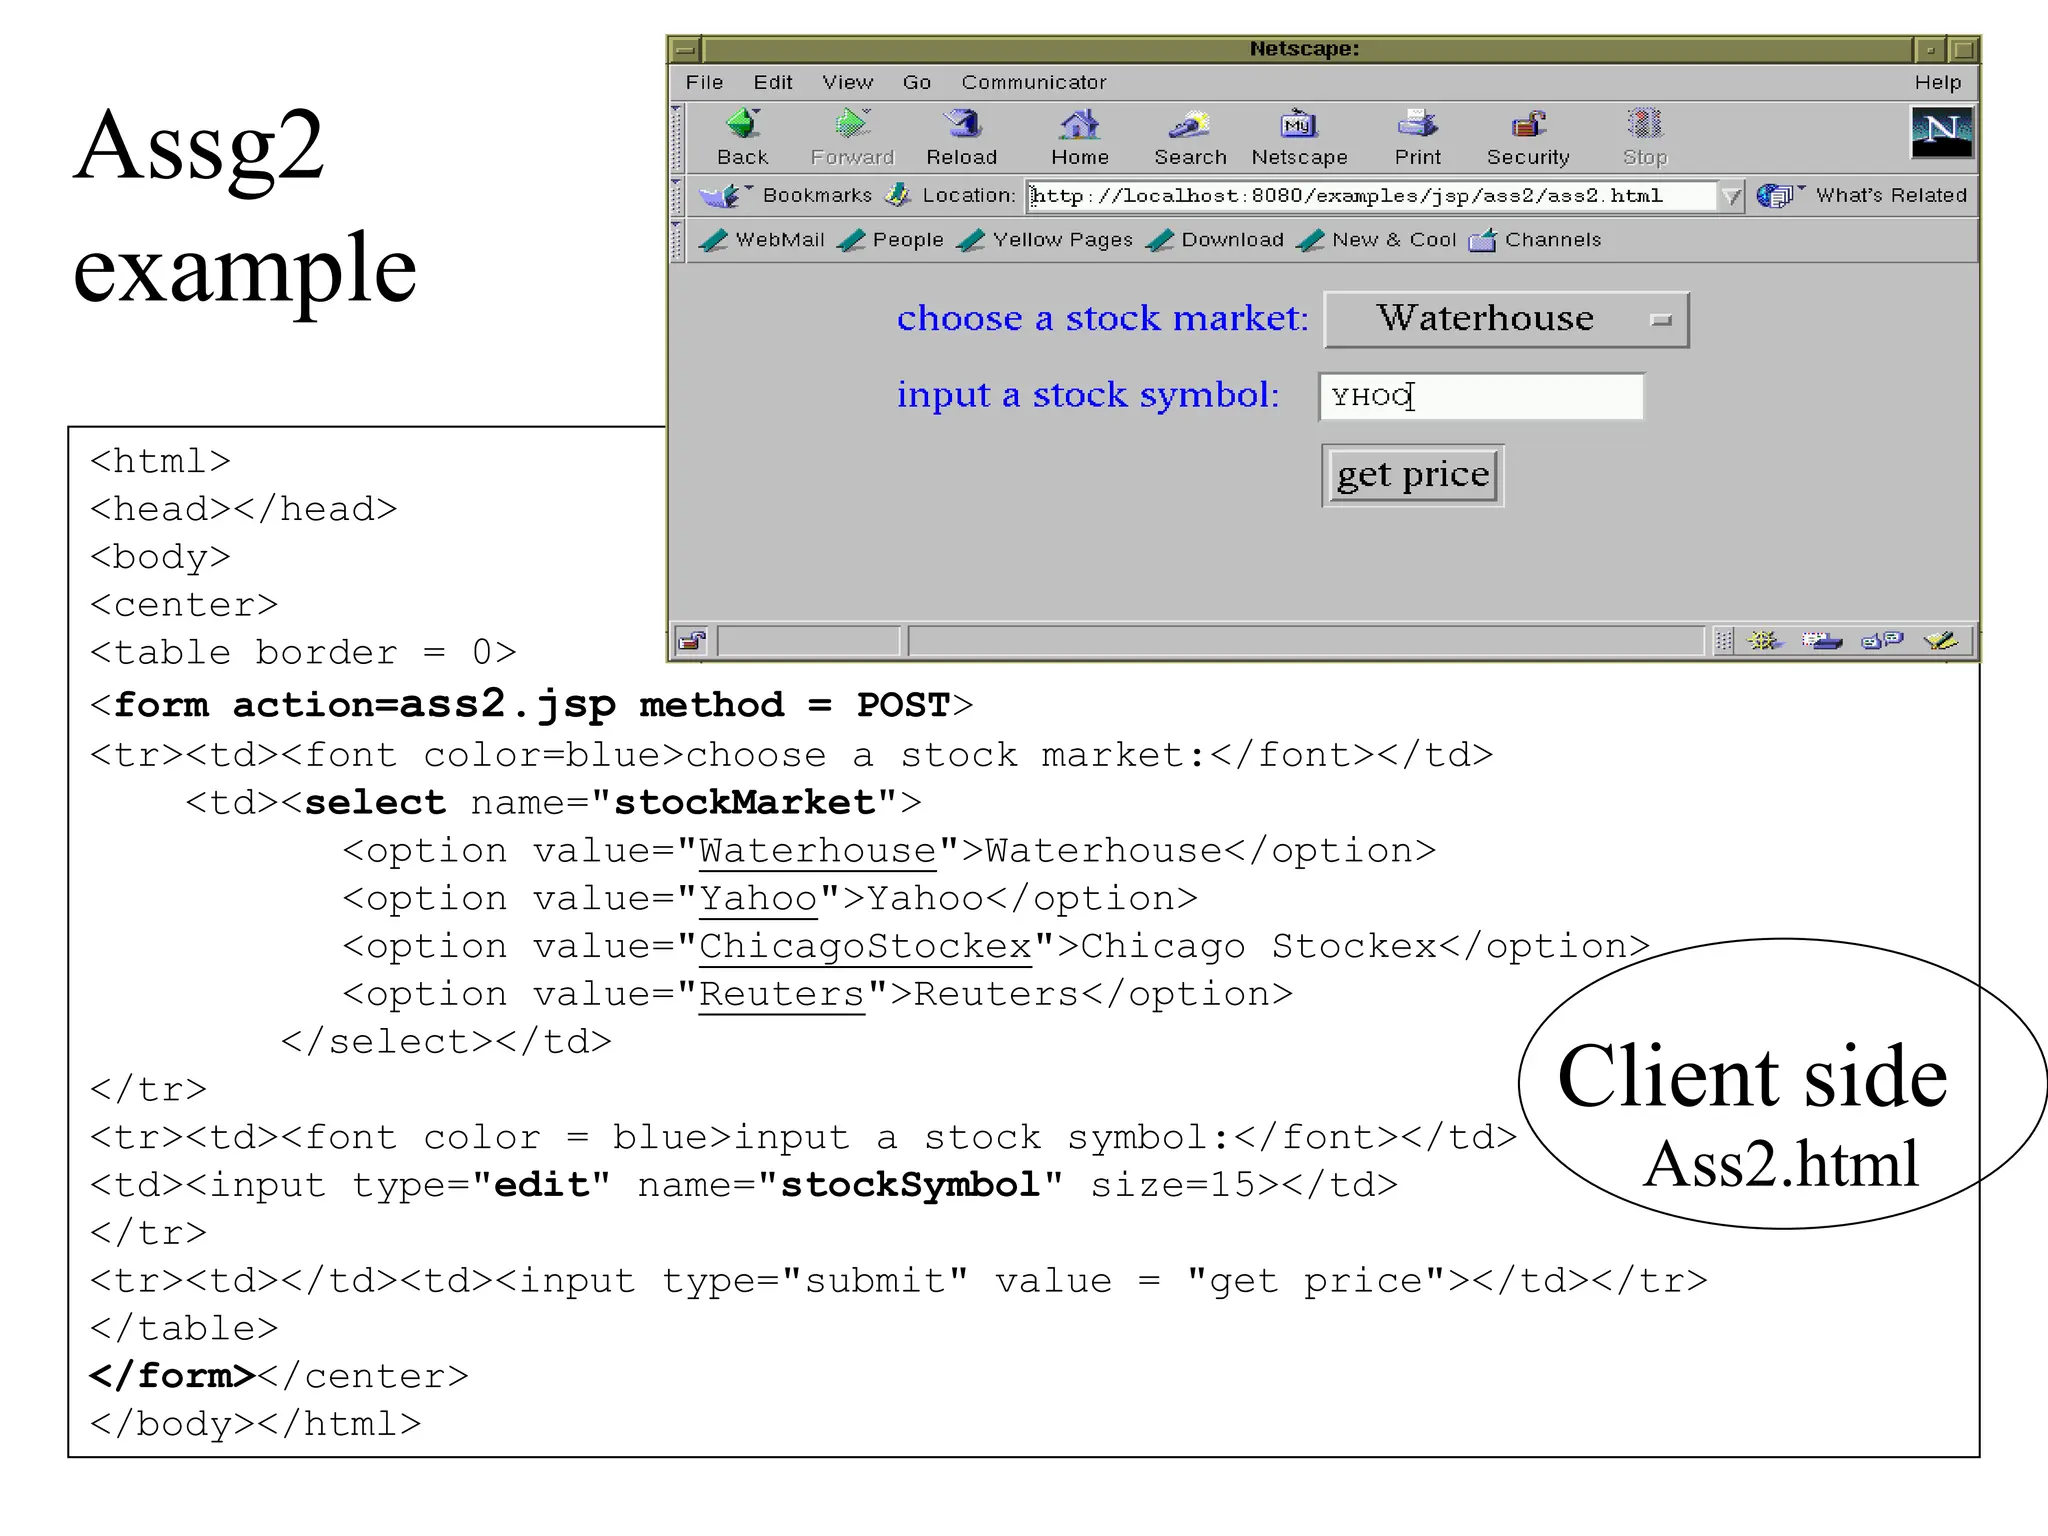Click the My Netscape toolbar icon
This screenshot has height=1536, width=2048.
(1299, 126)
